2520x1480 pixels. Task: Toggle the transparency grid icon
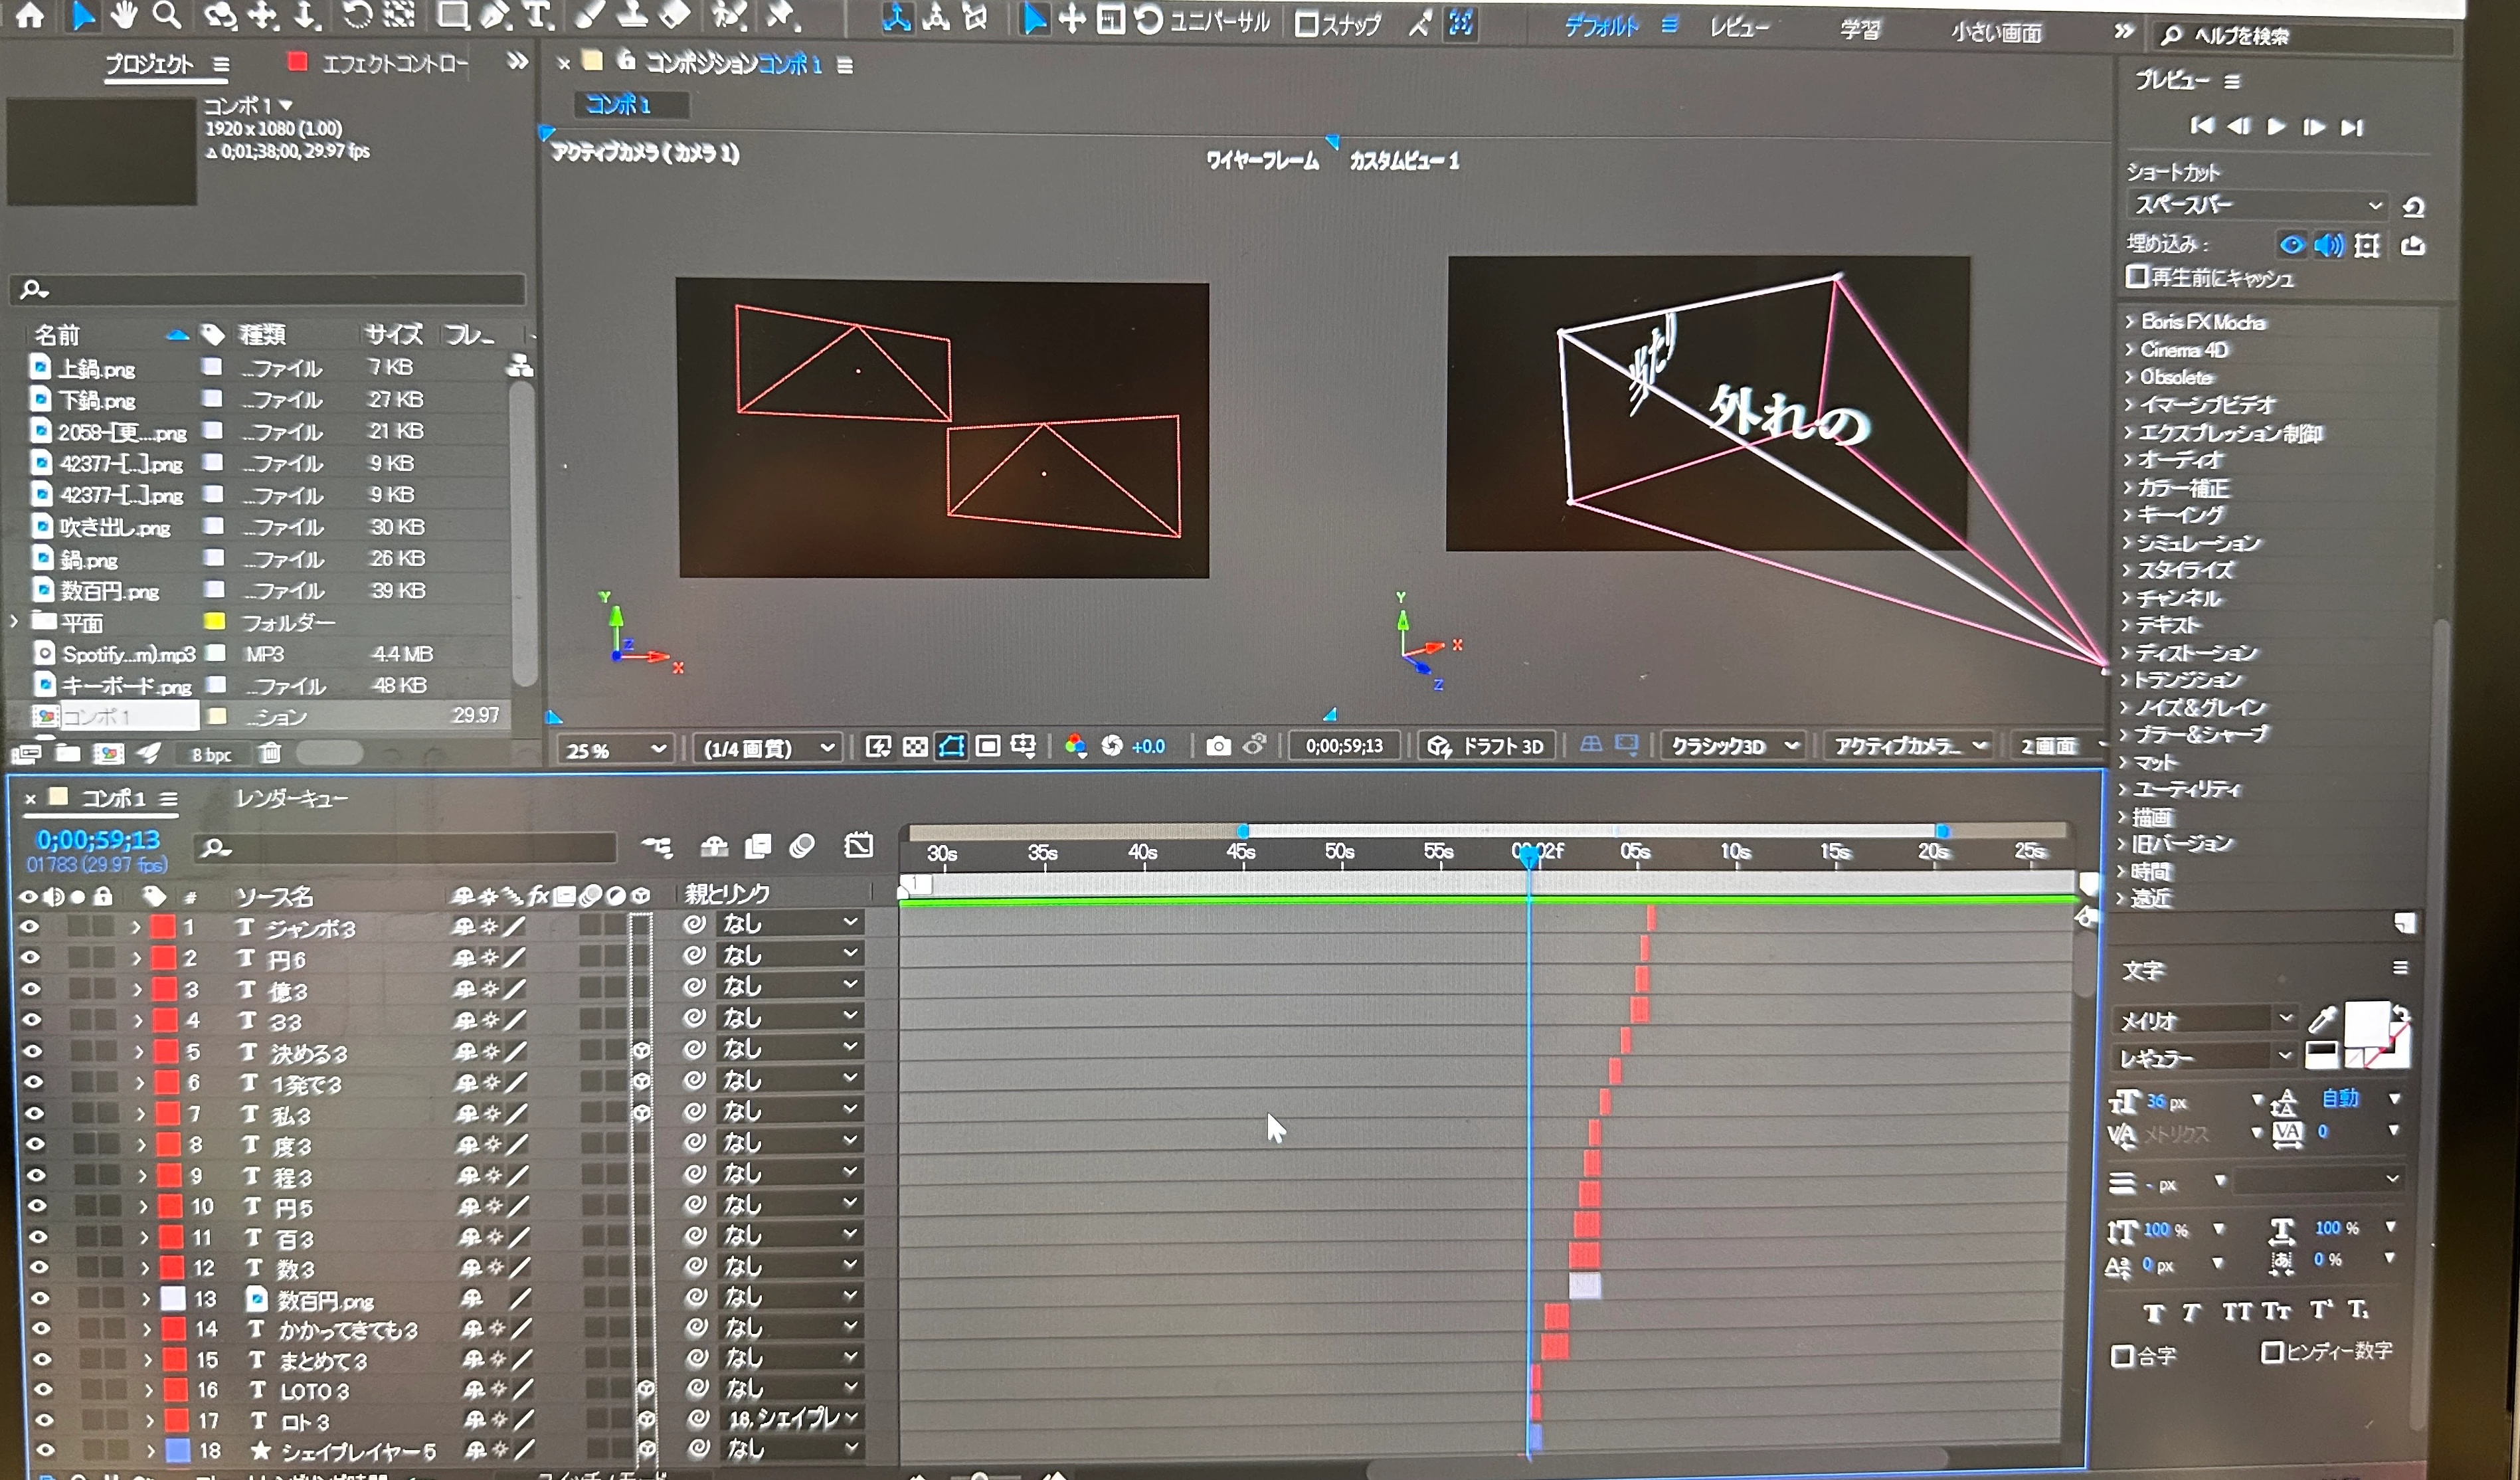click(x=915, y=747)
